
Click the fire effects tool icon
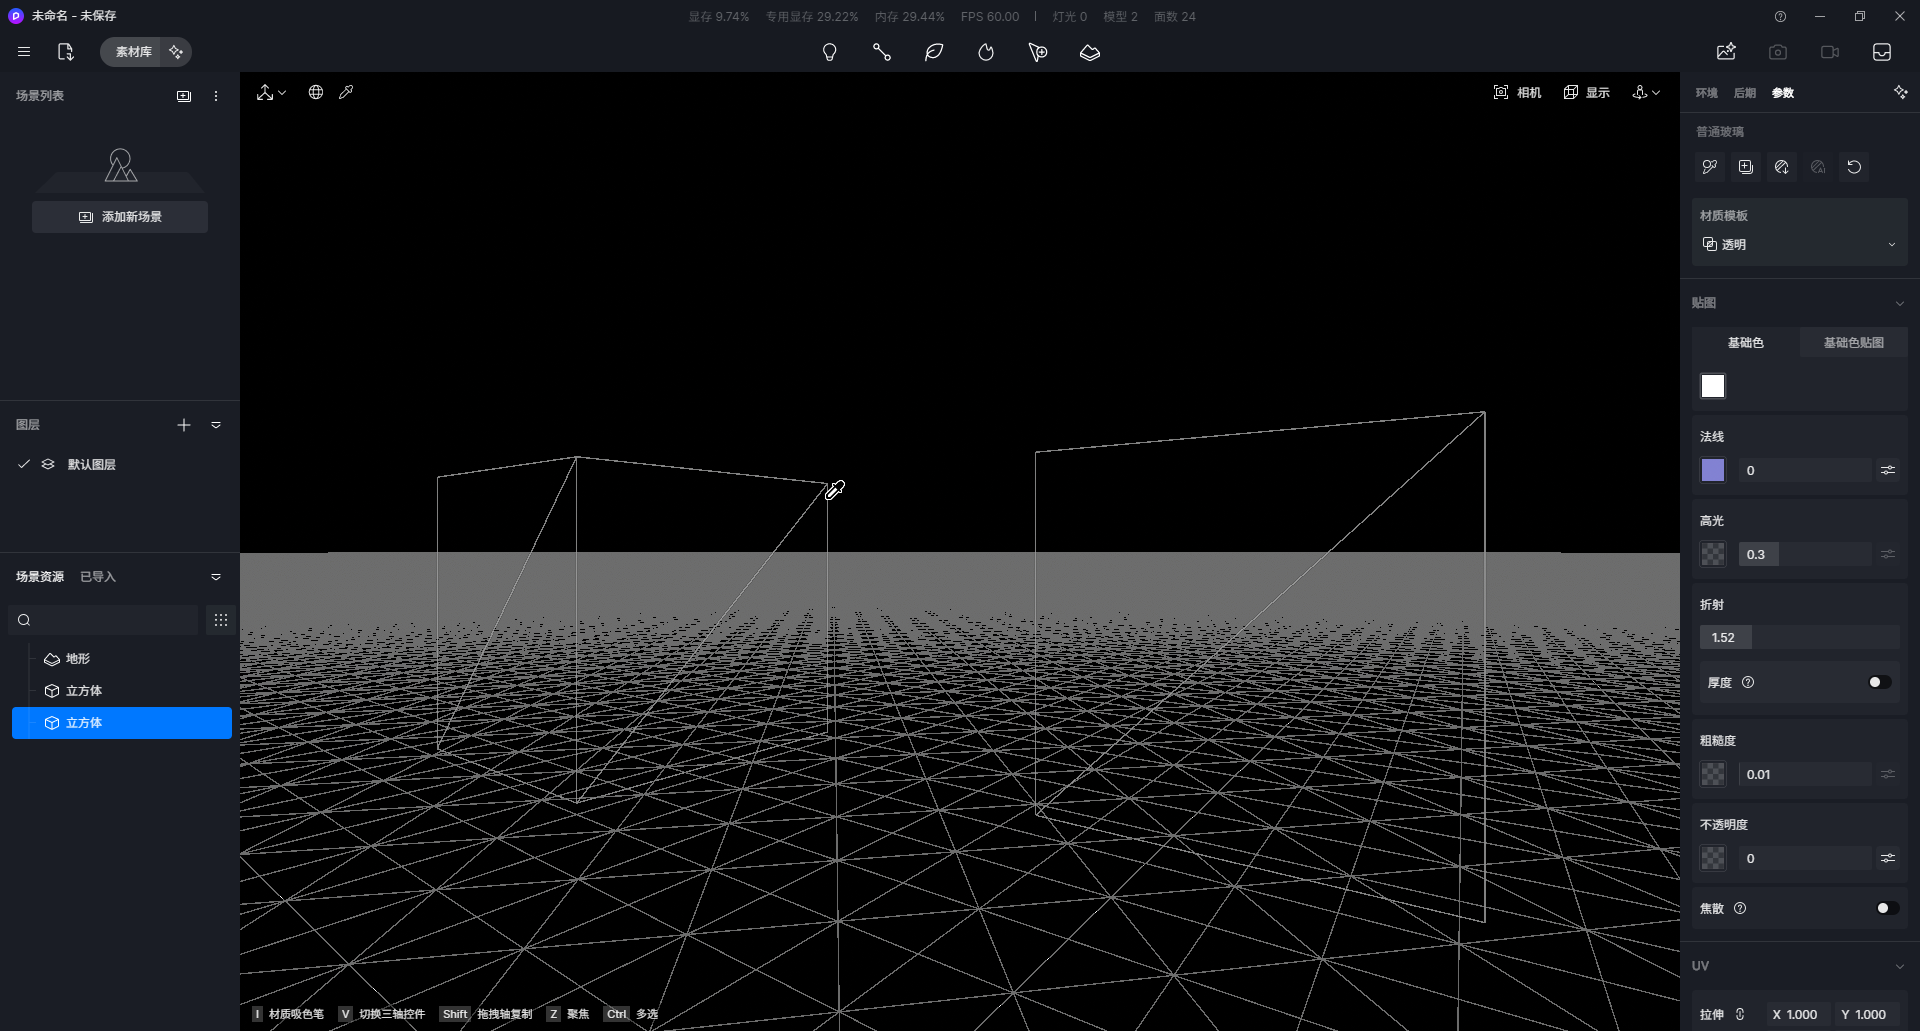click(x=986, y=52)
